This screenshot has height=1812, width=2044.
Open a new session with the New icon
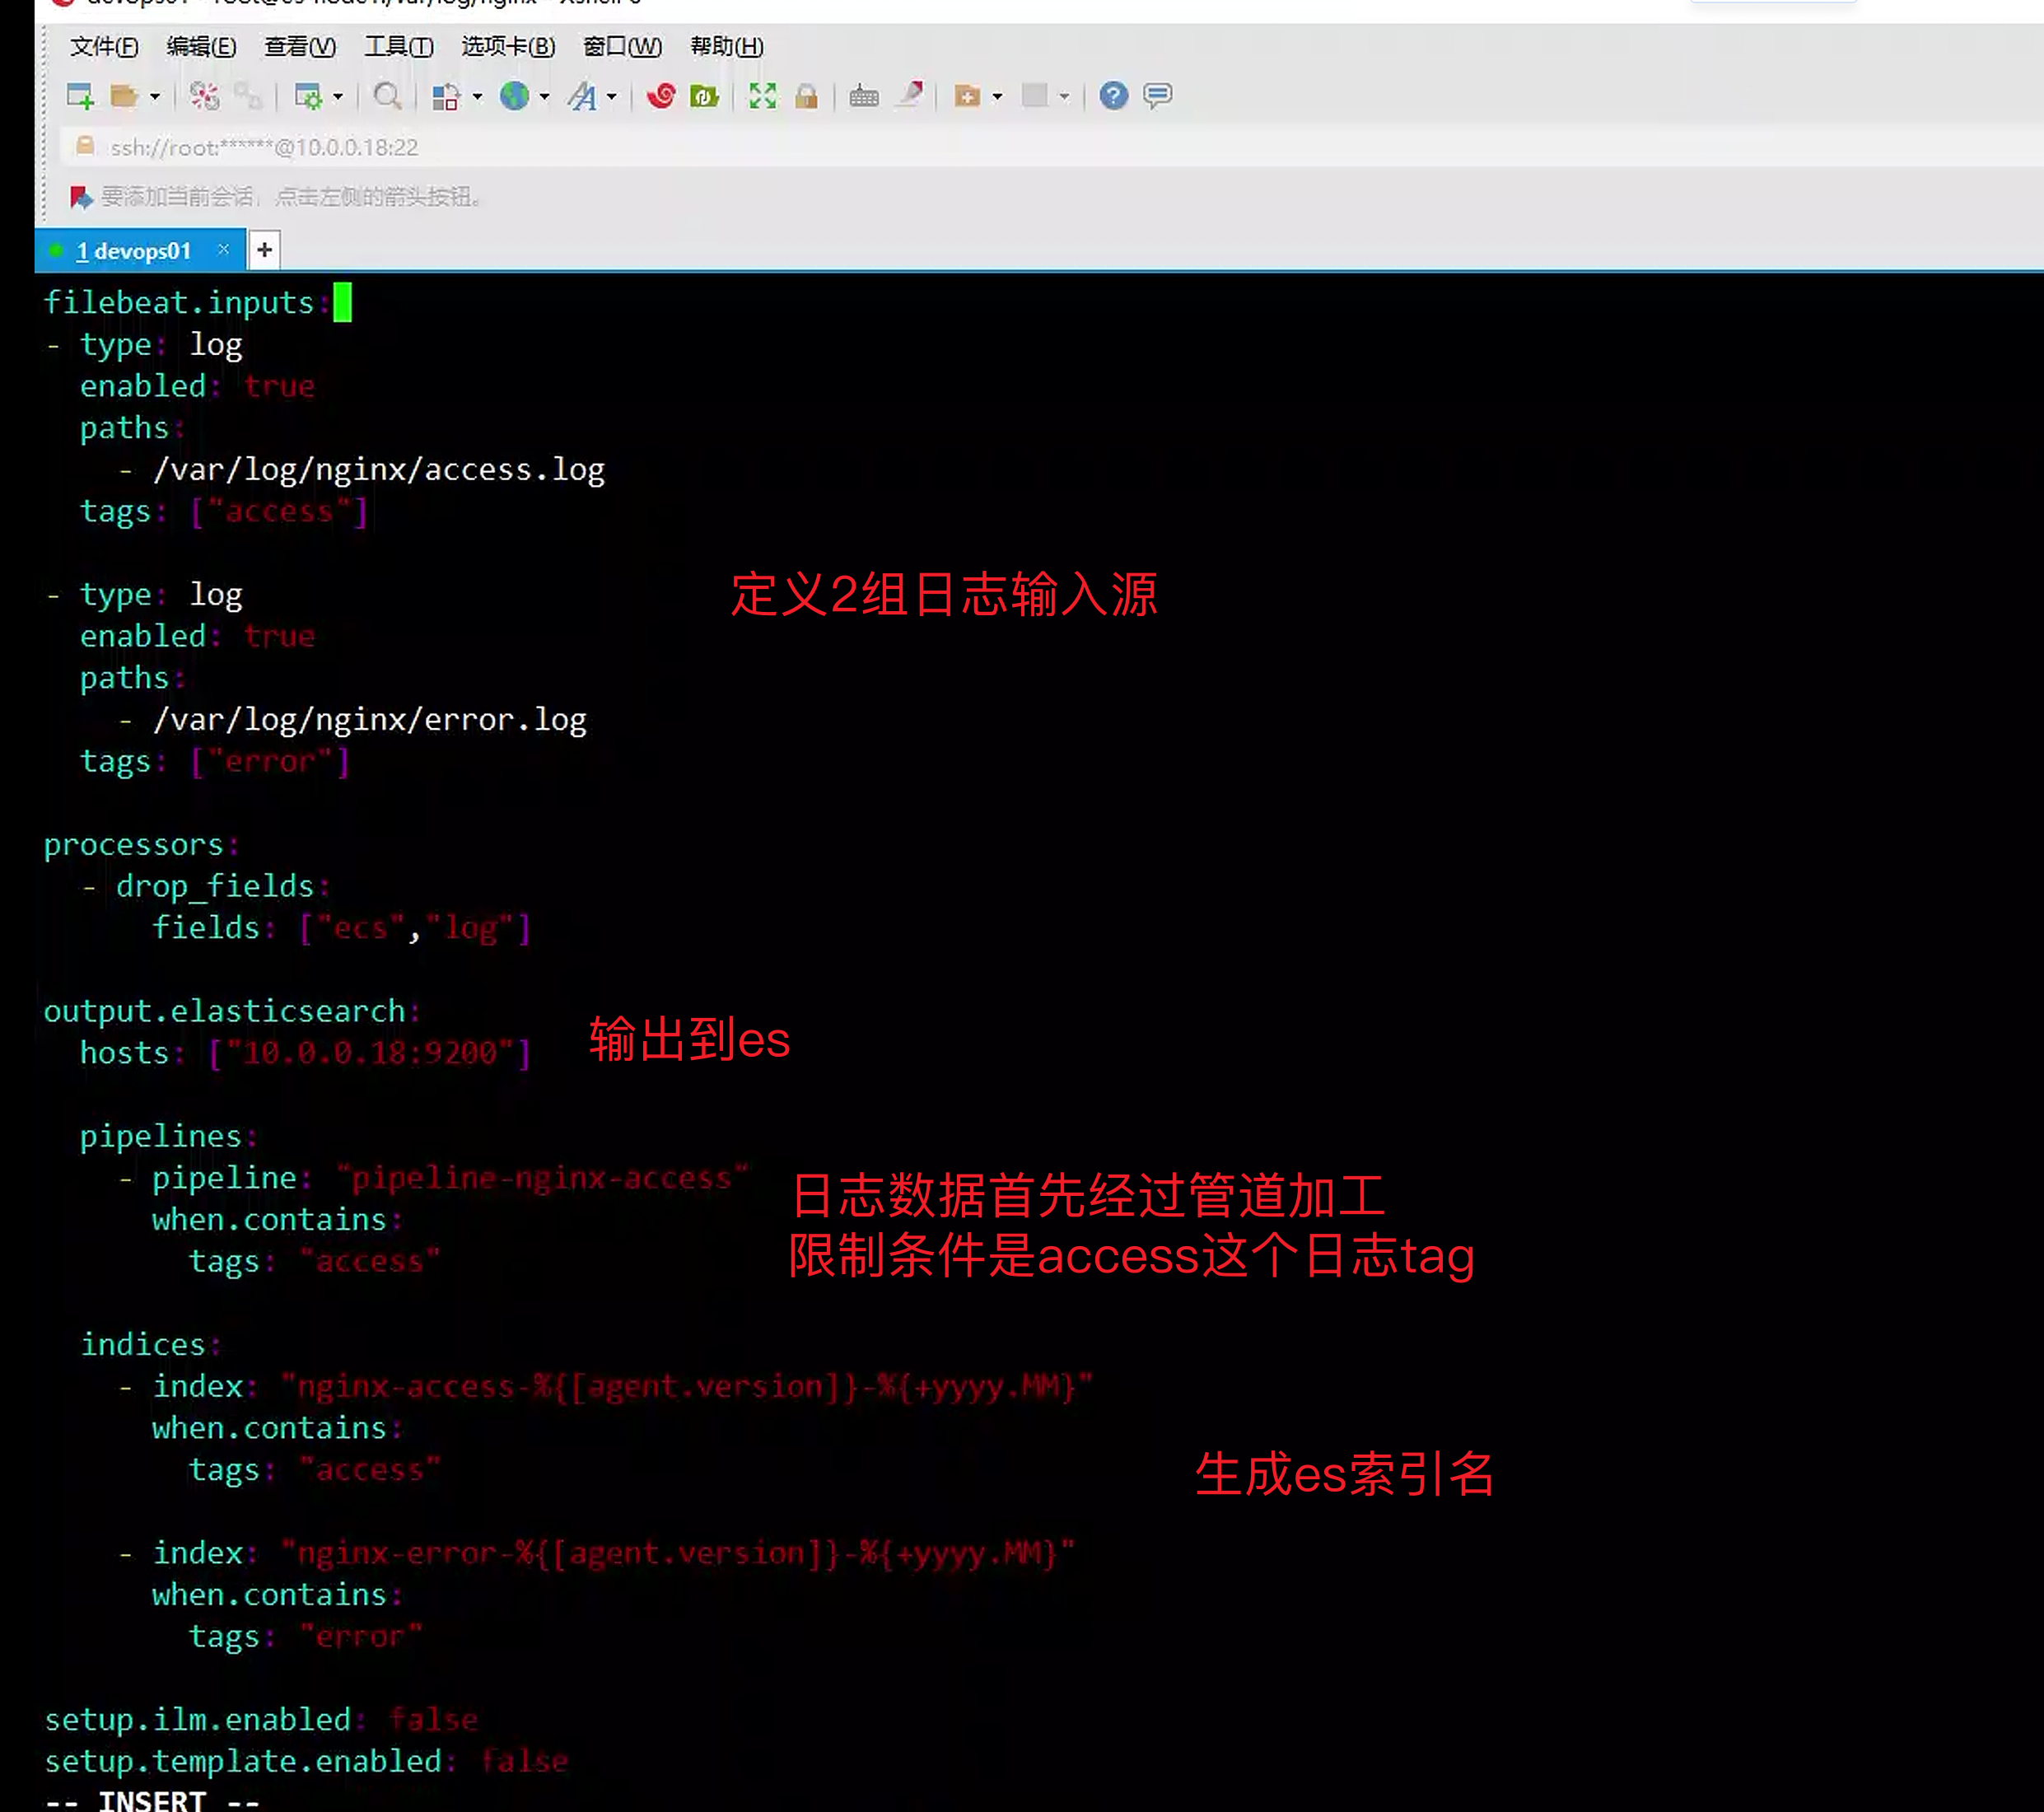(79, 96)
